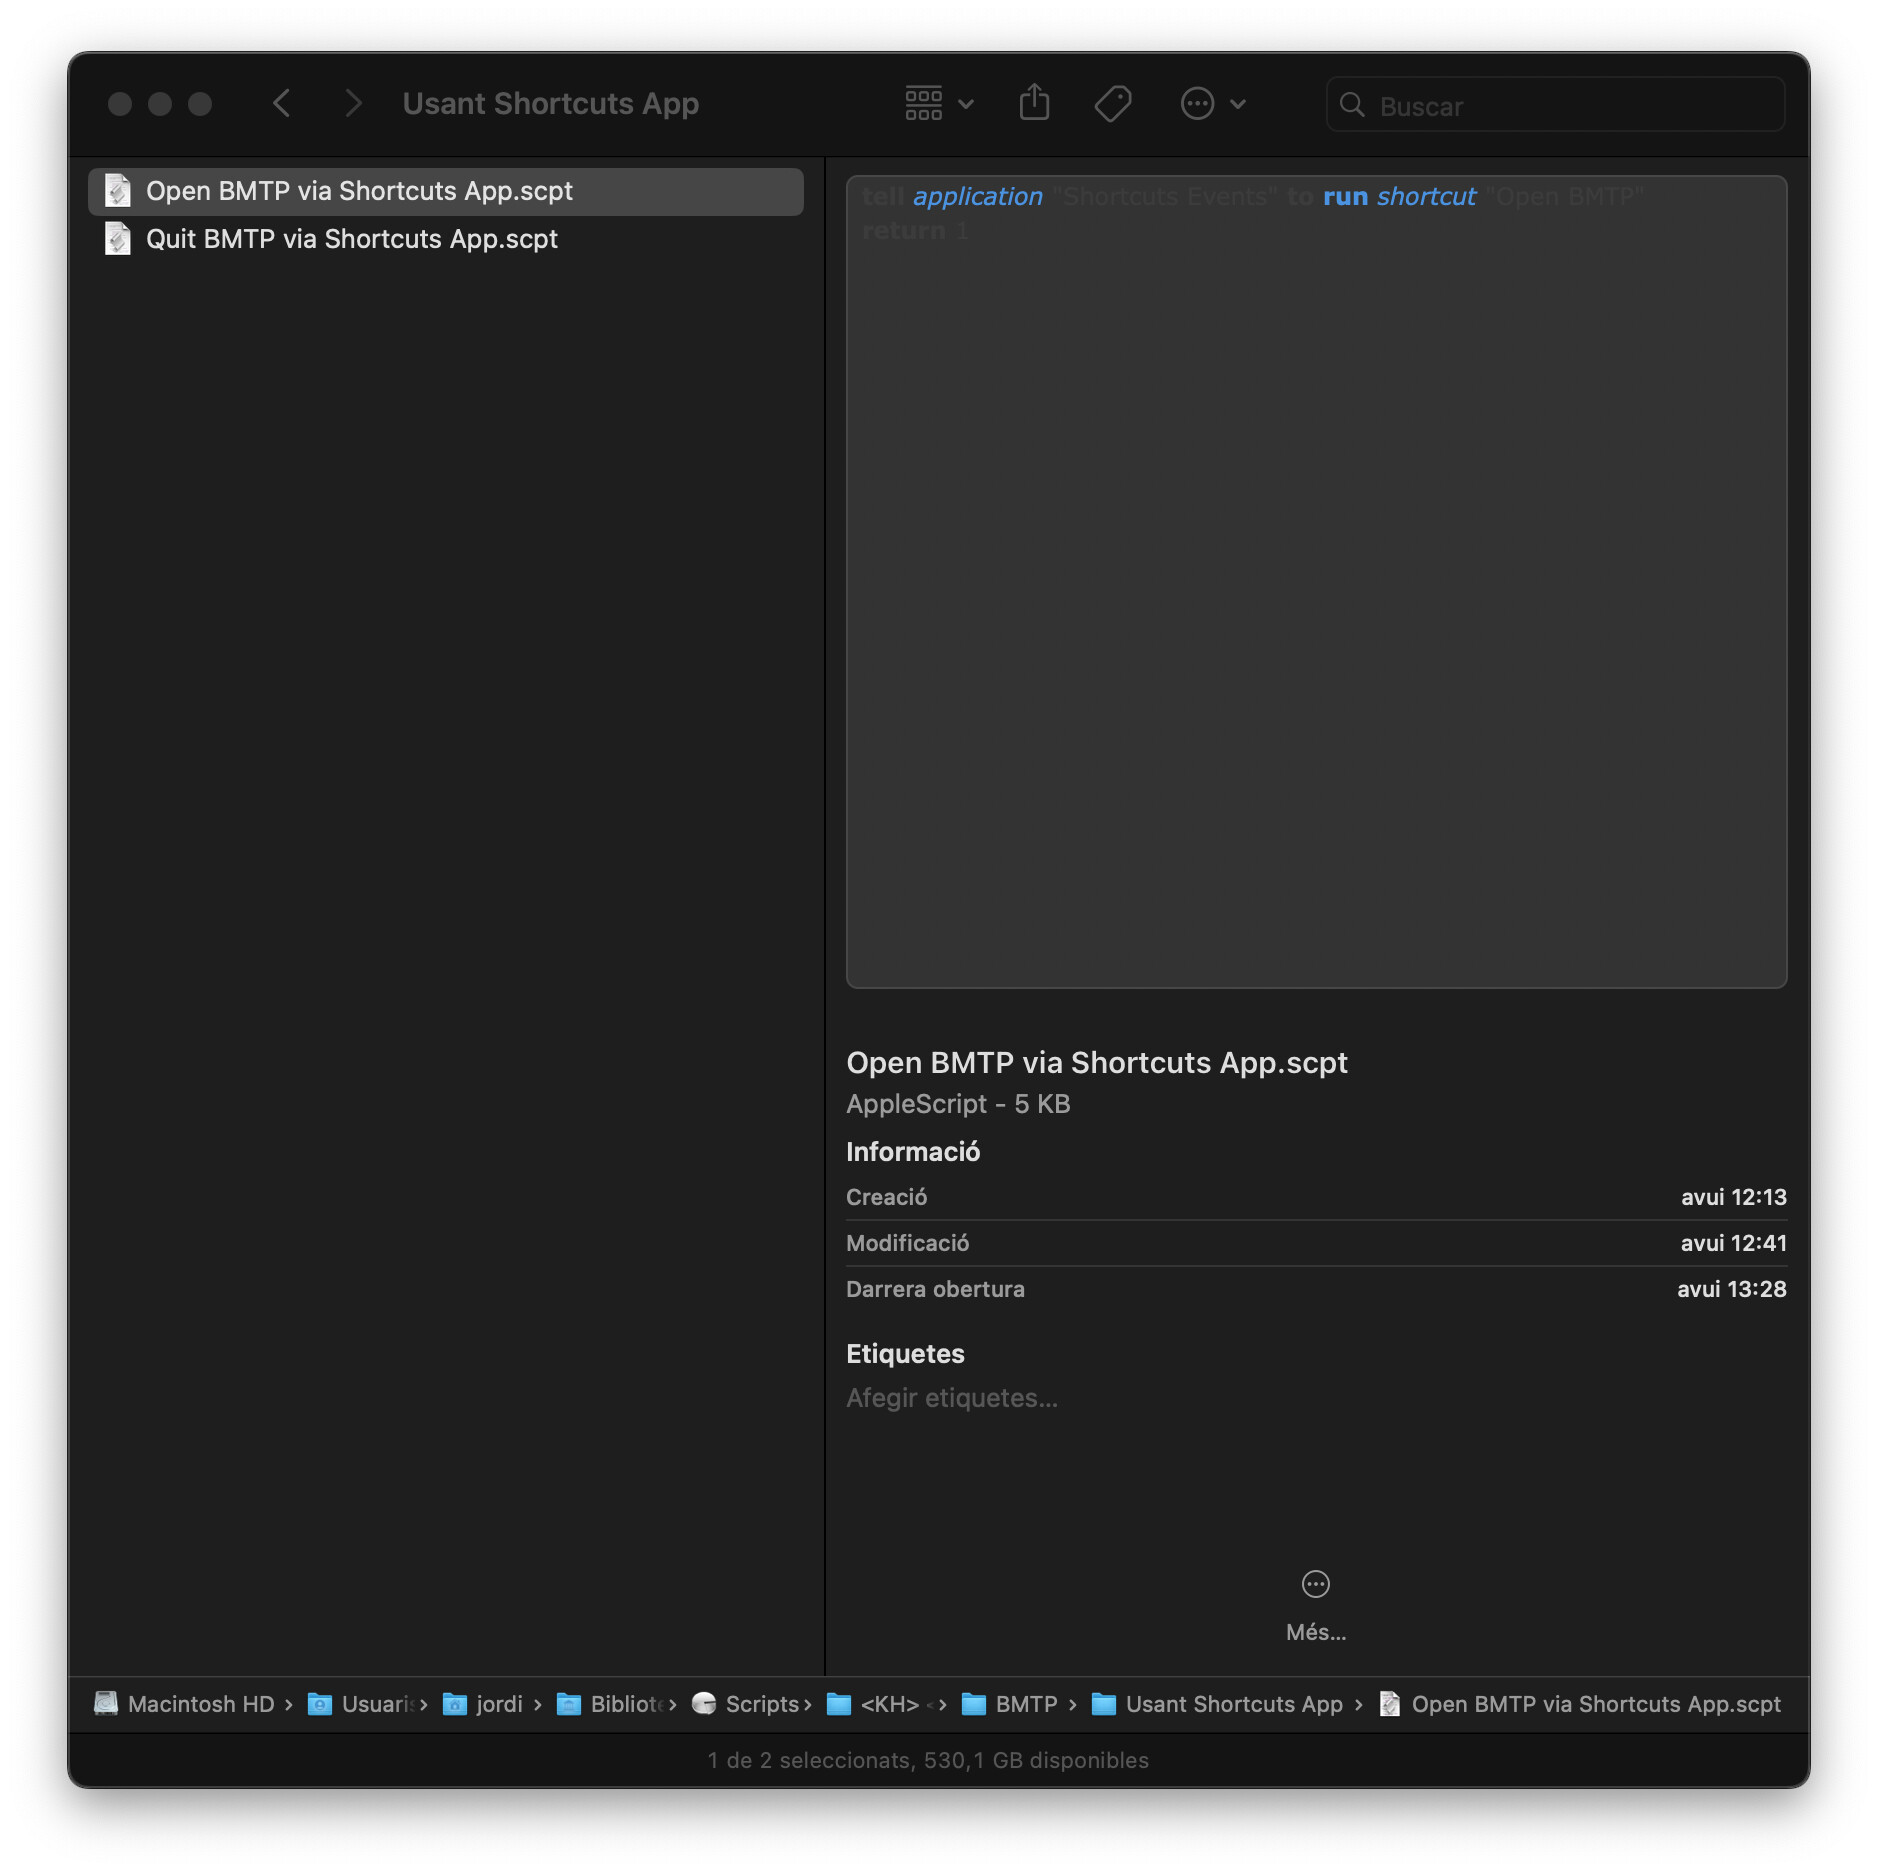The image size is (1878, 1872).
Task: Open Macintosh HD in the path bar
Action: coord(184,1704)
